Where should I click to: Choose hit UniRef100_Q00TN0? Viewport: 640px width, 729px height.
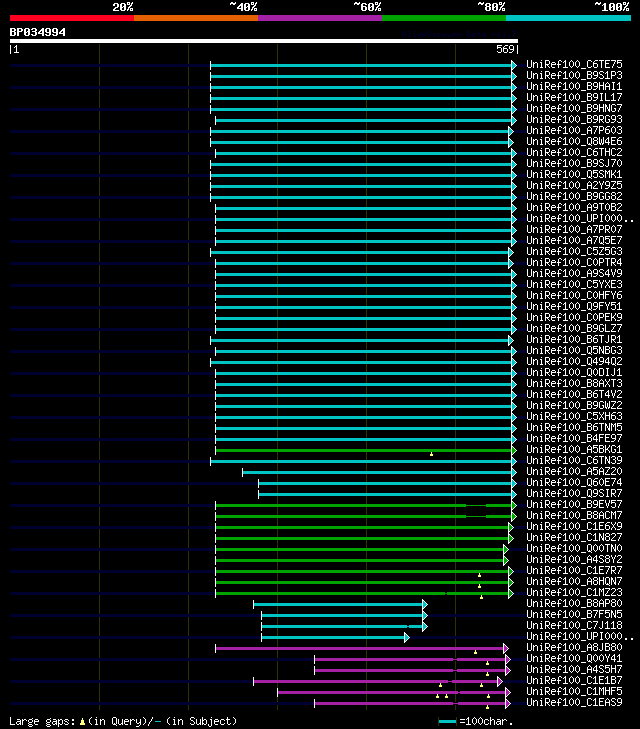coord(574,549)
